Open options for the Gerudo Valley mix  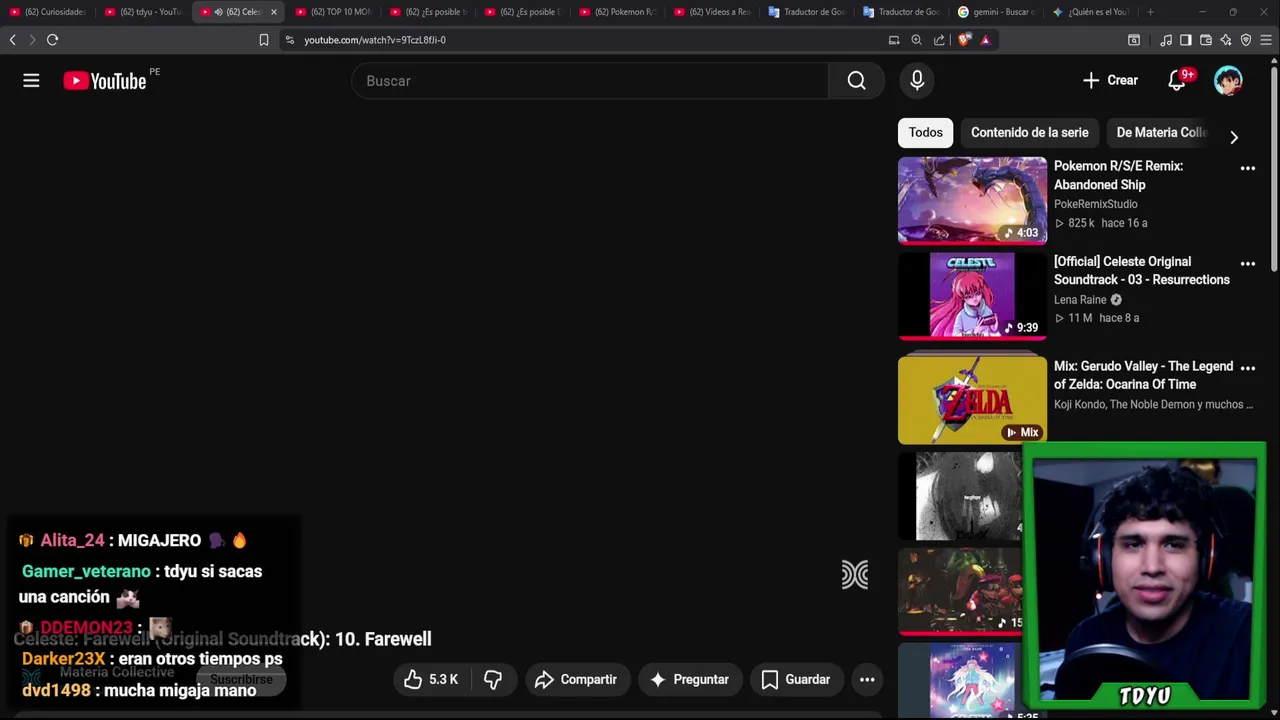click(x=1247, y=368)
